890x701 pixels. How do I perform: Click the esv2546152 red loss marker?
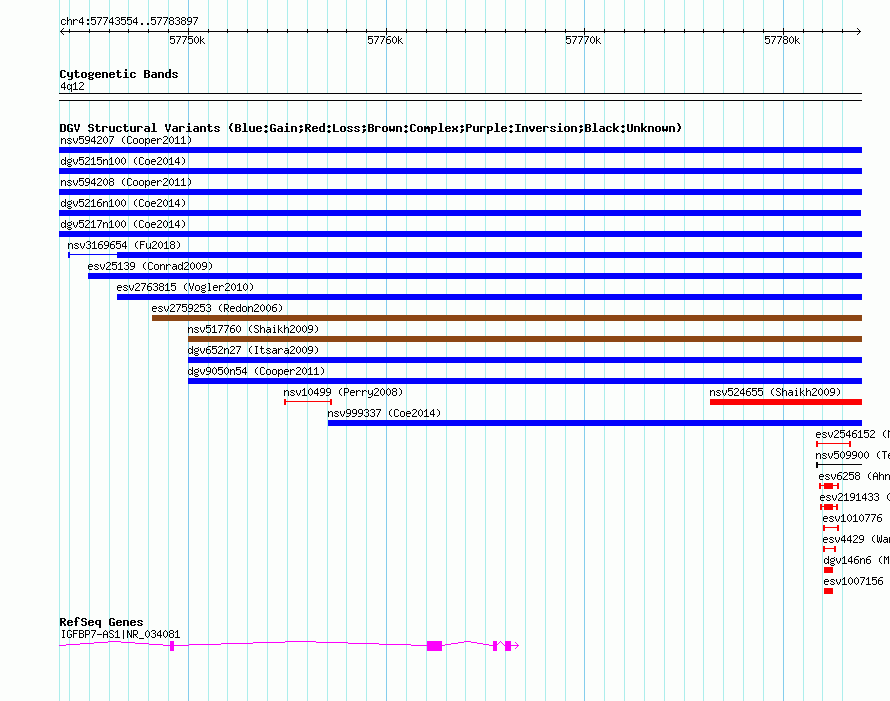coord(833,444)
